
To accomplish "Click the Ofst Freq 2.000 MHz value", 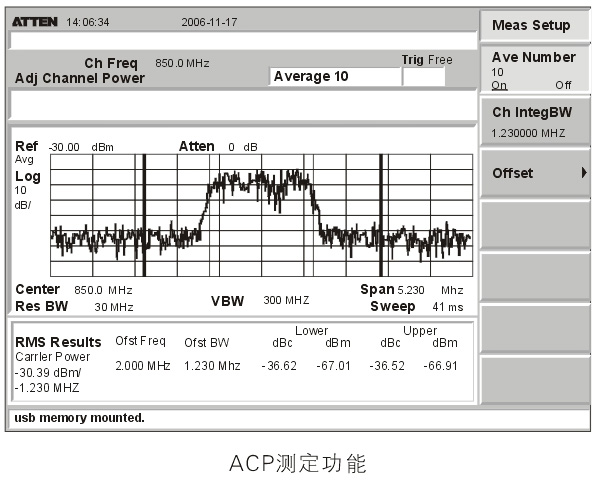I will pyautogui.click(x=143, y=365).
